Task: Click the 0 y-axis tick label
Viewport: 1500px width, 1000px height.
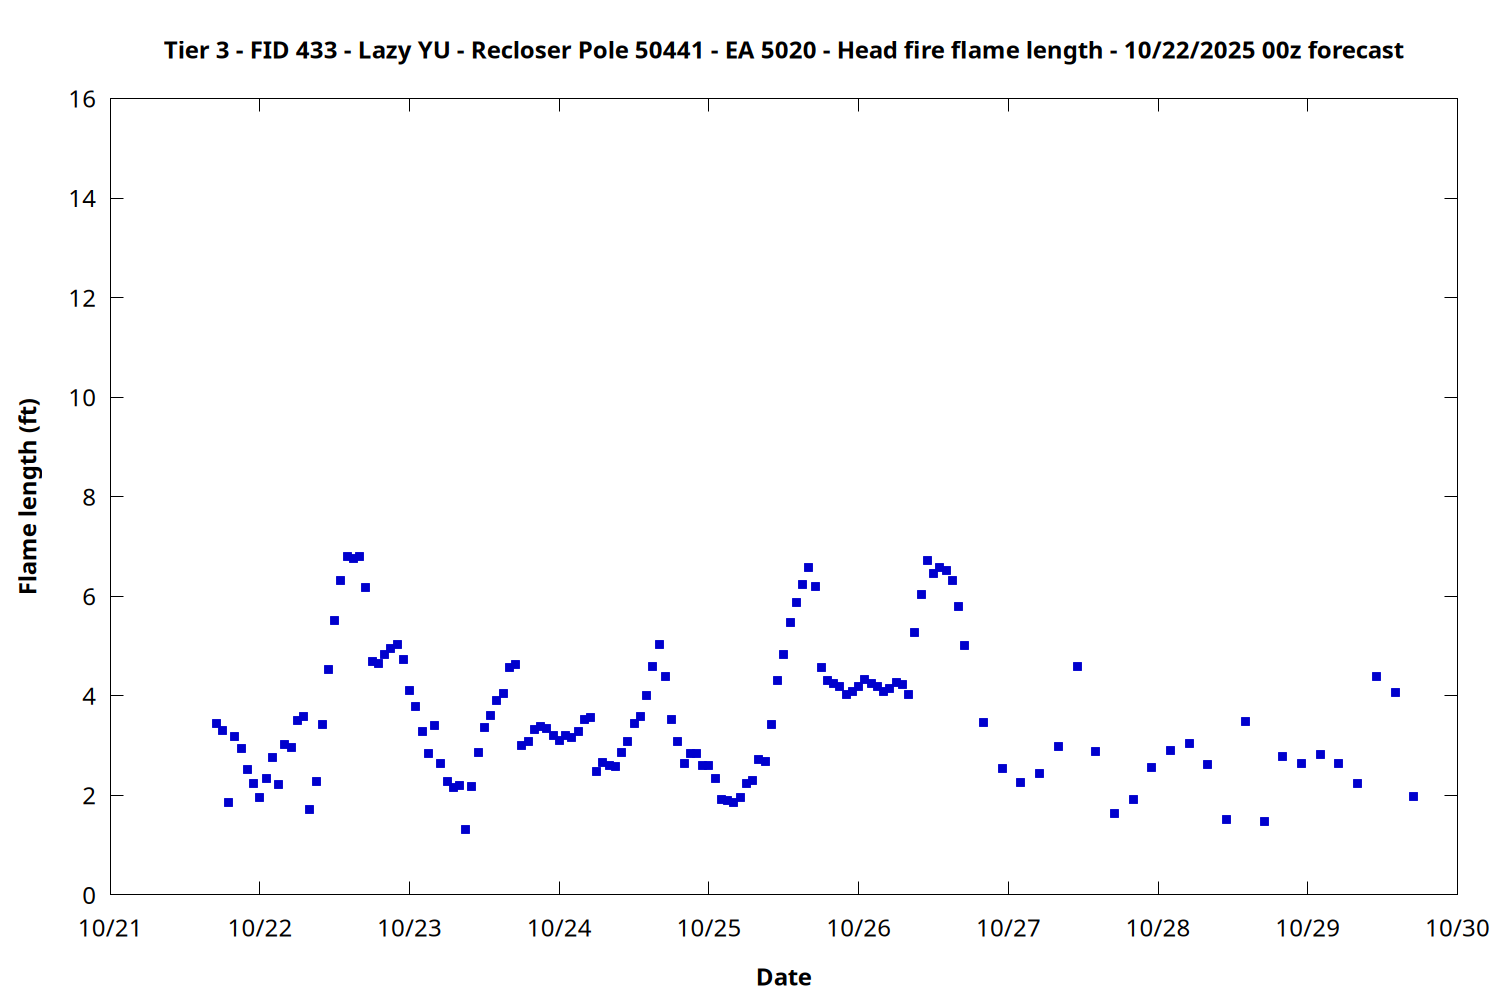Action: pyautogui.click(x=89, y=895)
